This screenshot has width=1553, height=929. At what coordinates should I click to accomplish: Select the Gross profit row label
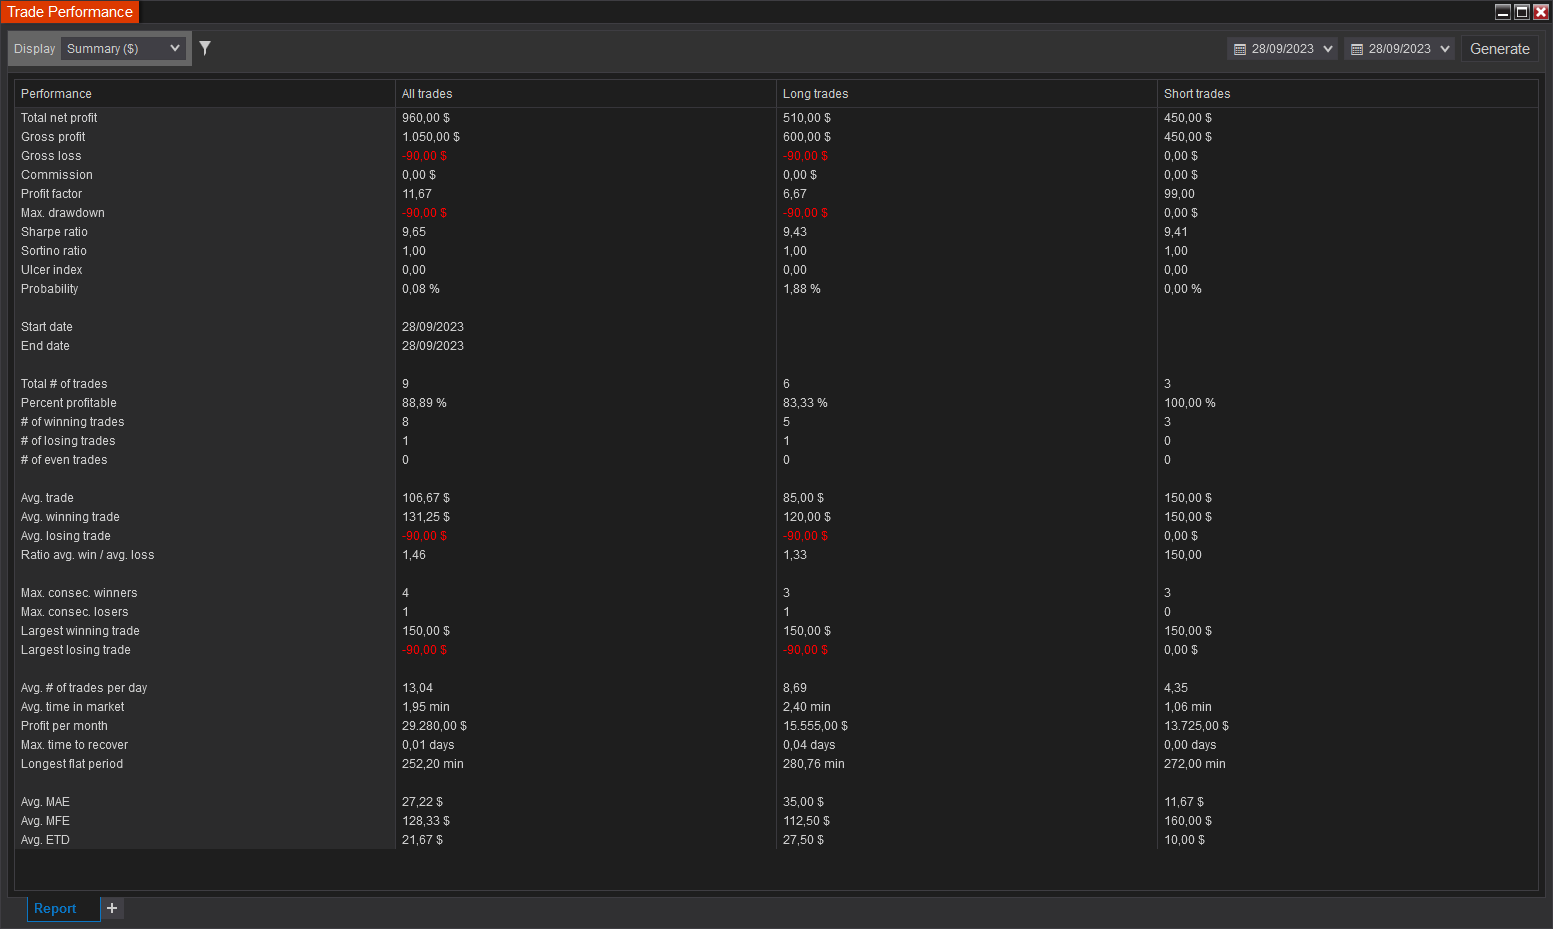point(53,137)
